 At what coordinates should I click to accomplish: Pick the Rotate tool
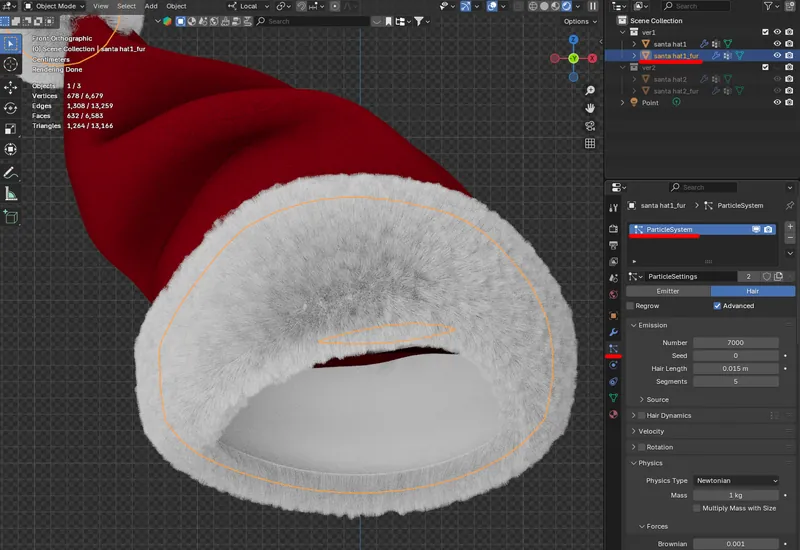click(x=11, y=108)
